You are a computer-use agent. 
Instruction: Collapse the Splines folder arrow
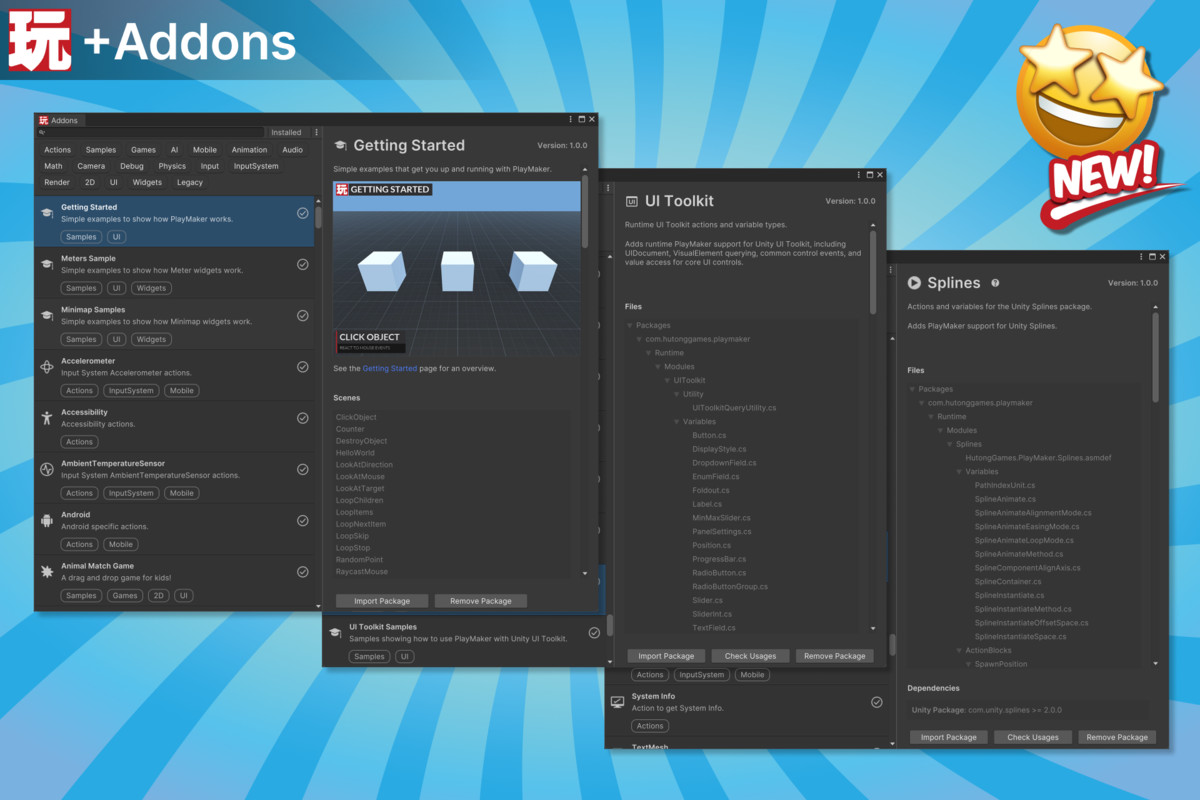pos(950,444)
